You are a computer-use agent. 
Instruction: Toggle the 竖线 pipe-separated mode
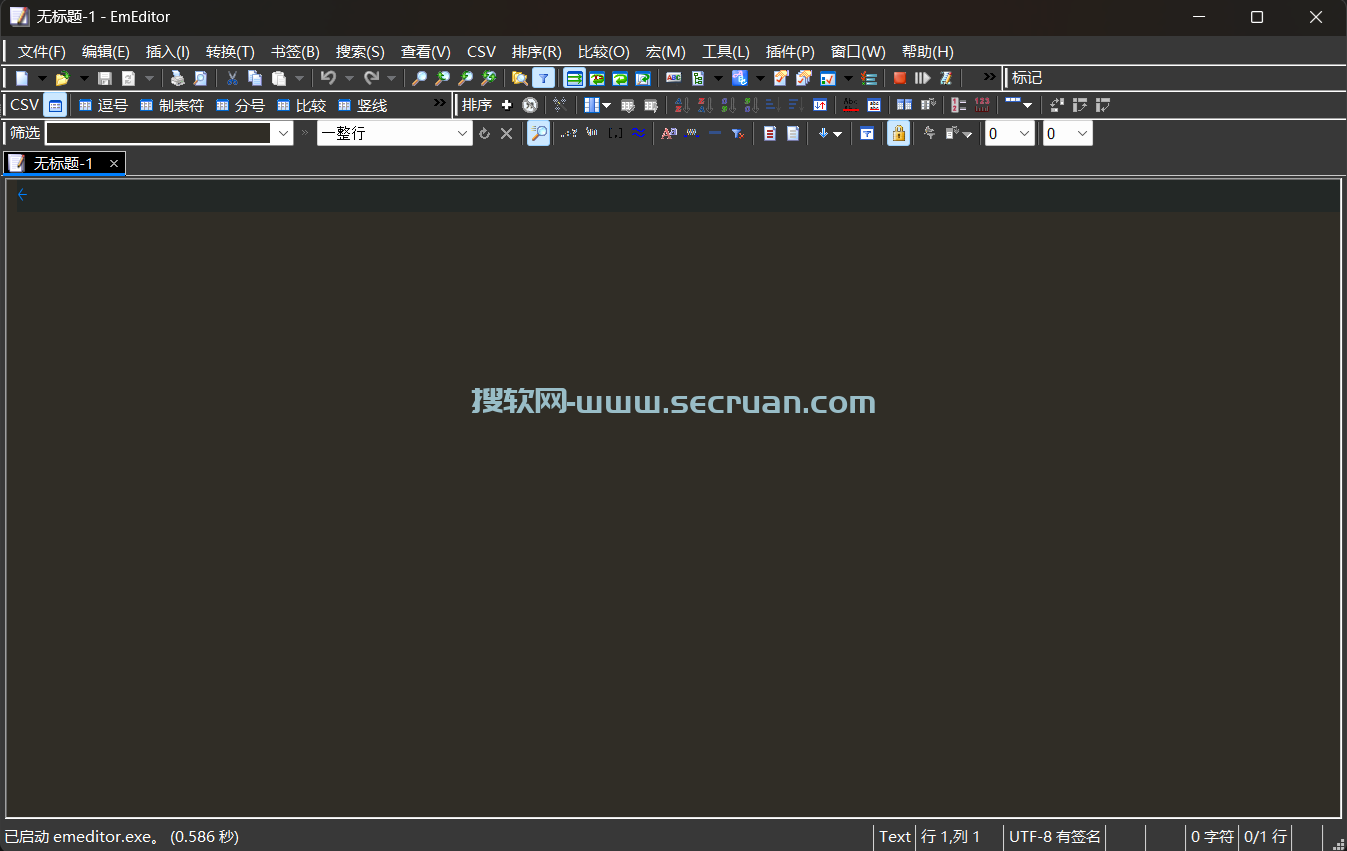coord(362,105)
